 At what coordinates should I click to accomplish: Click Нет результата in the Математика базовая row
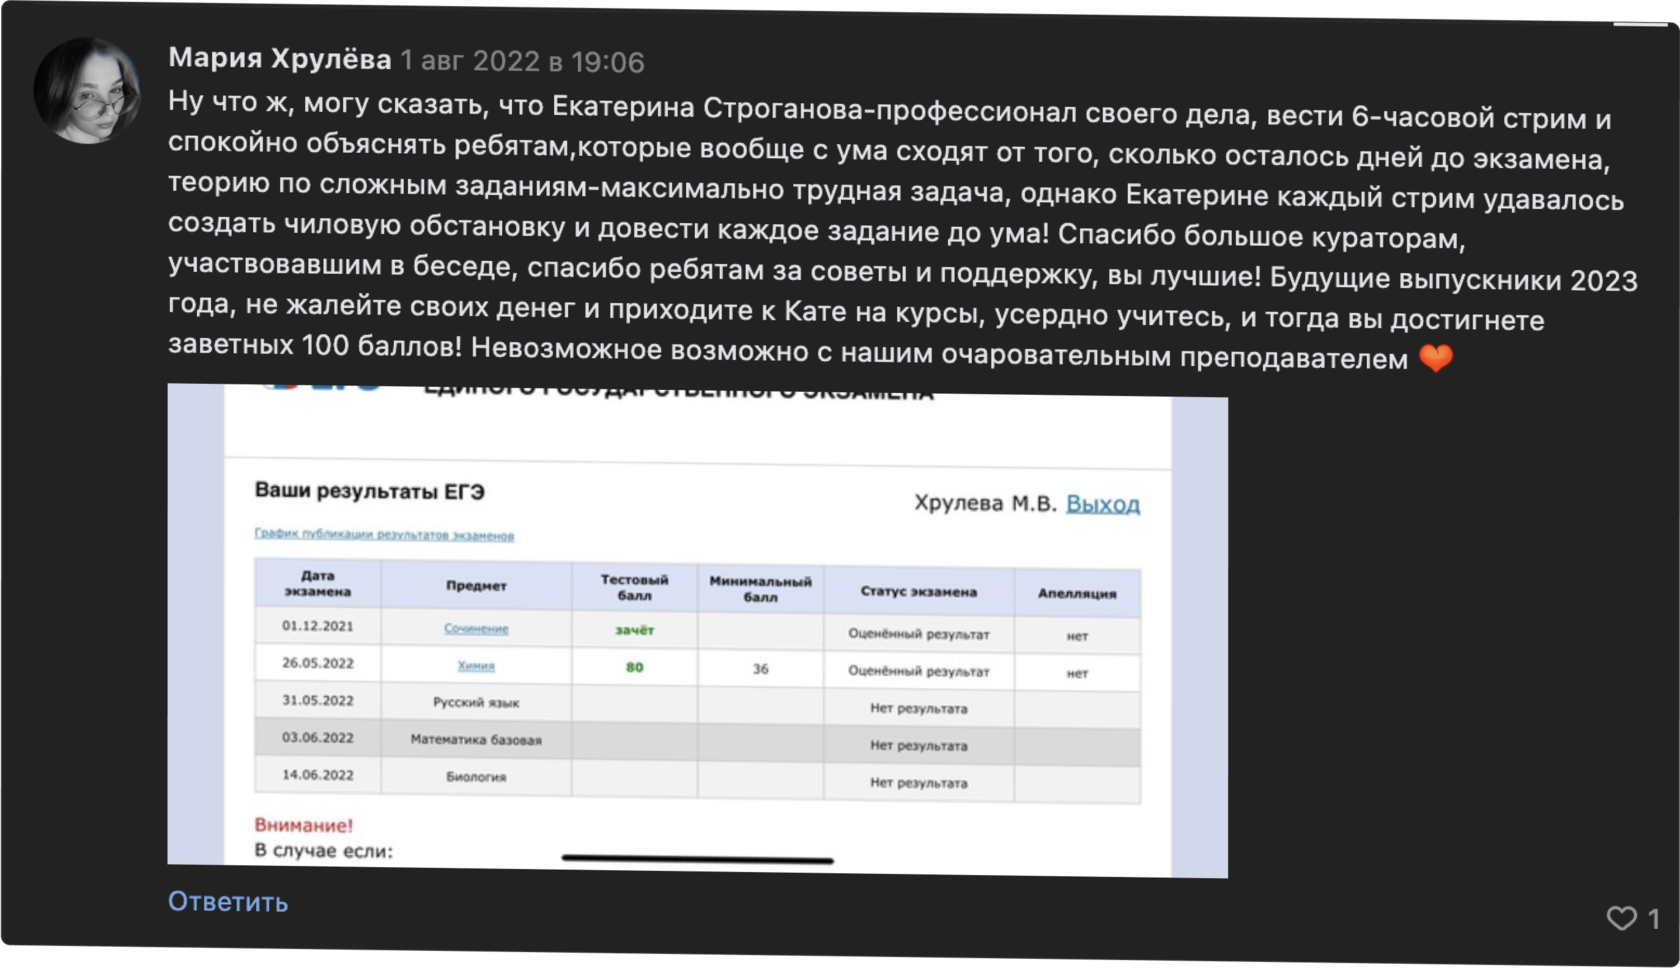(919, 745)
